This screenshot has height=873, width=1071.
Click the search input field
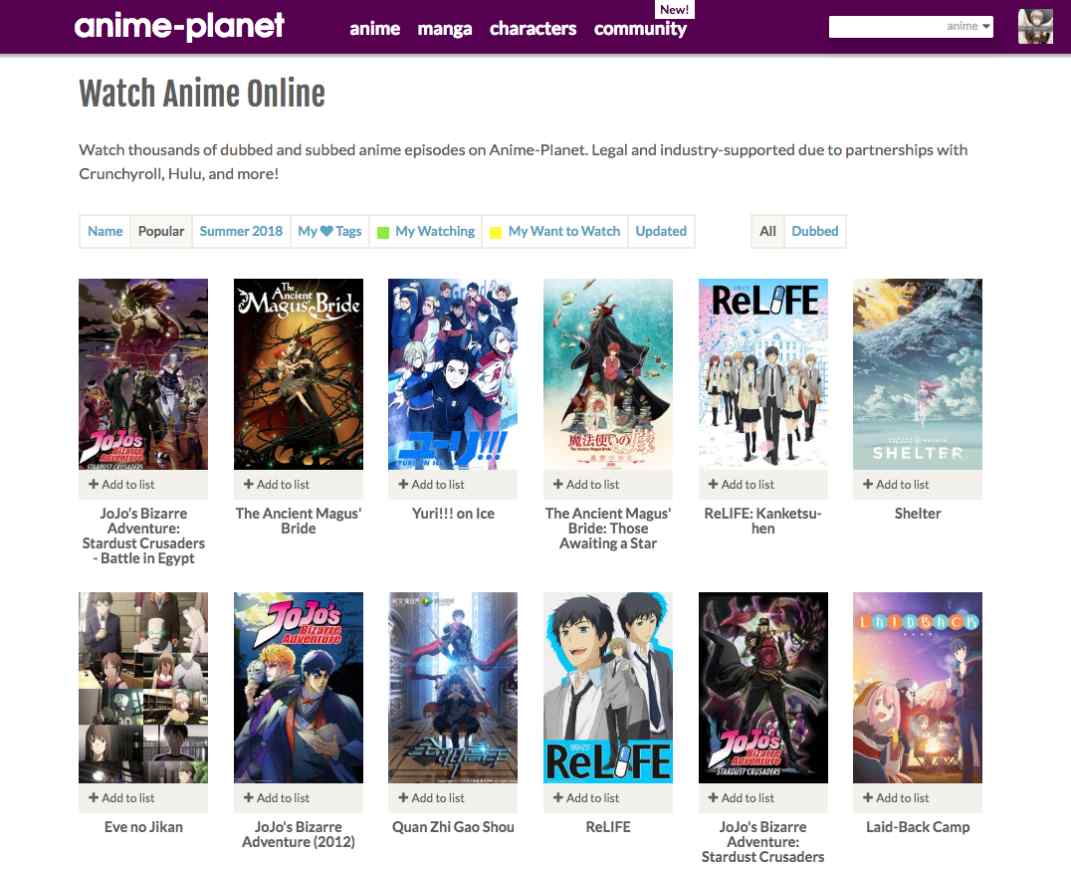(x=886, y=27)
